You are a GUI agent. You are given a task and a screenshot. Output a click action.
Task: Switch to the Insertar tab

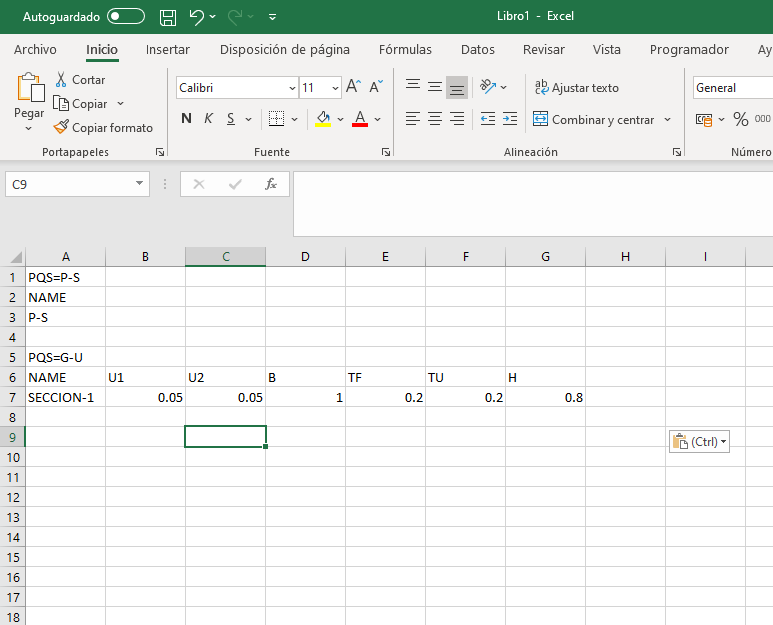[x=168, y=50]
